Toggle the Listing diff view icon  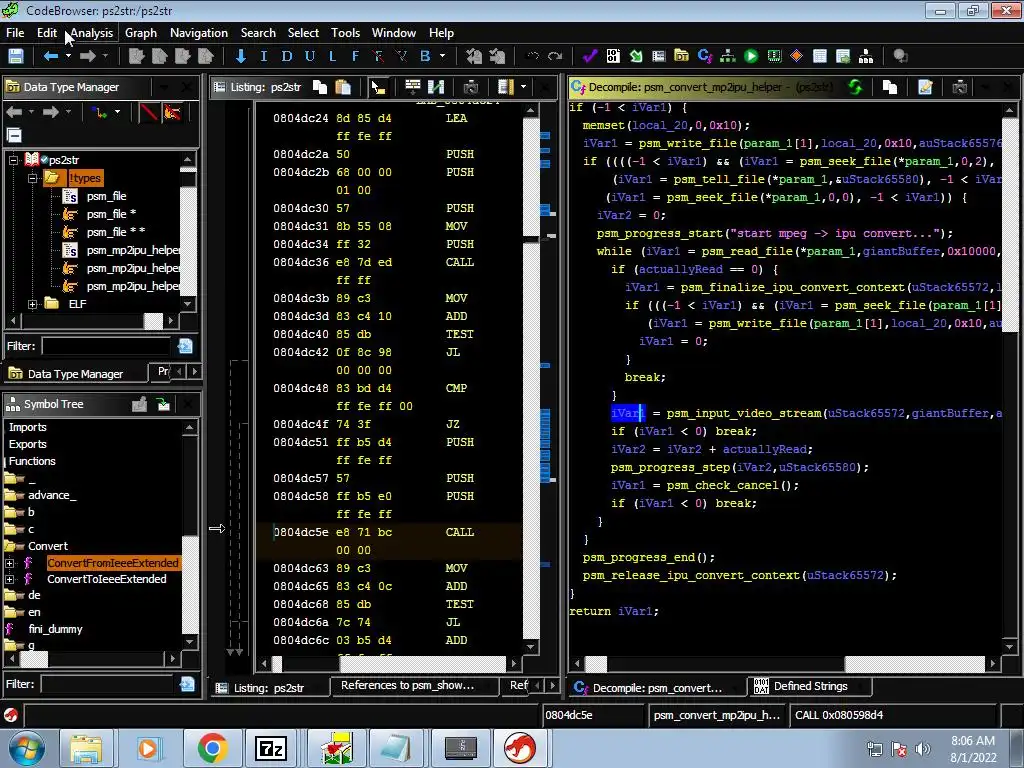click(436, 87)
